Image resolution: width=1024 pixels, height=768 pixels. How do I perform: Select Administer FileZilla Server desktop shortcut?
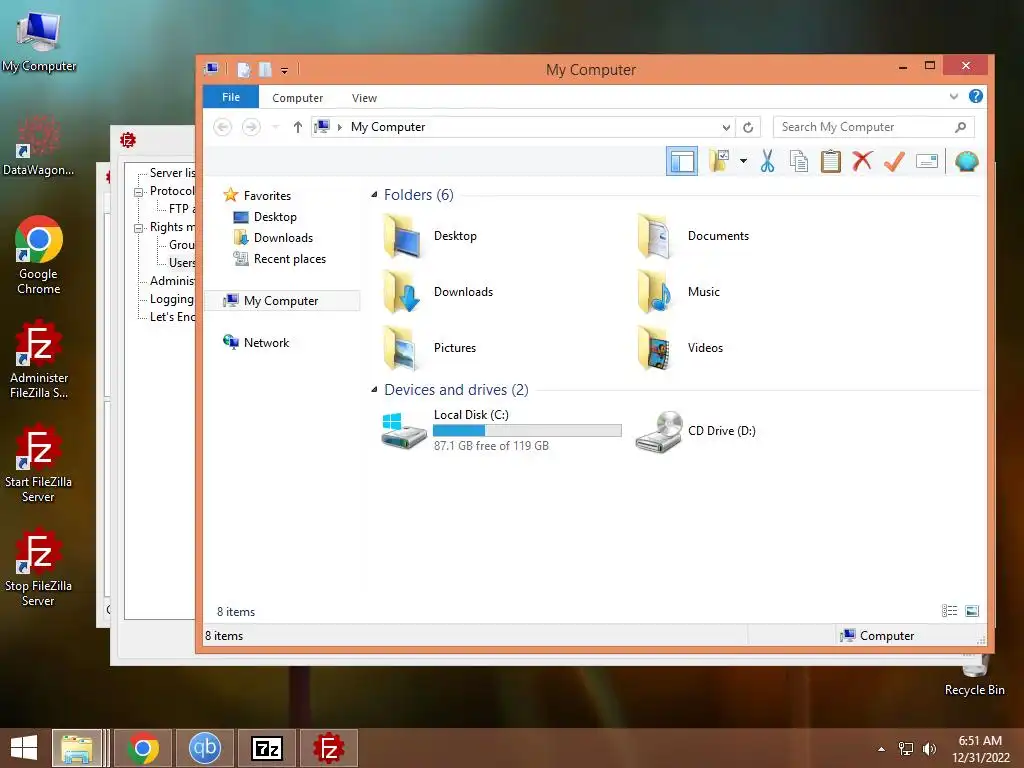tap(39, 359)
